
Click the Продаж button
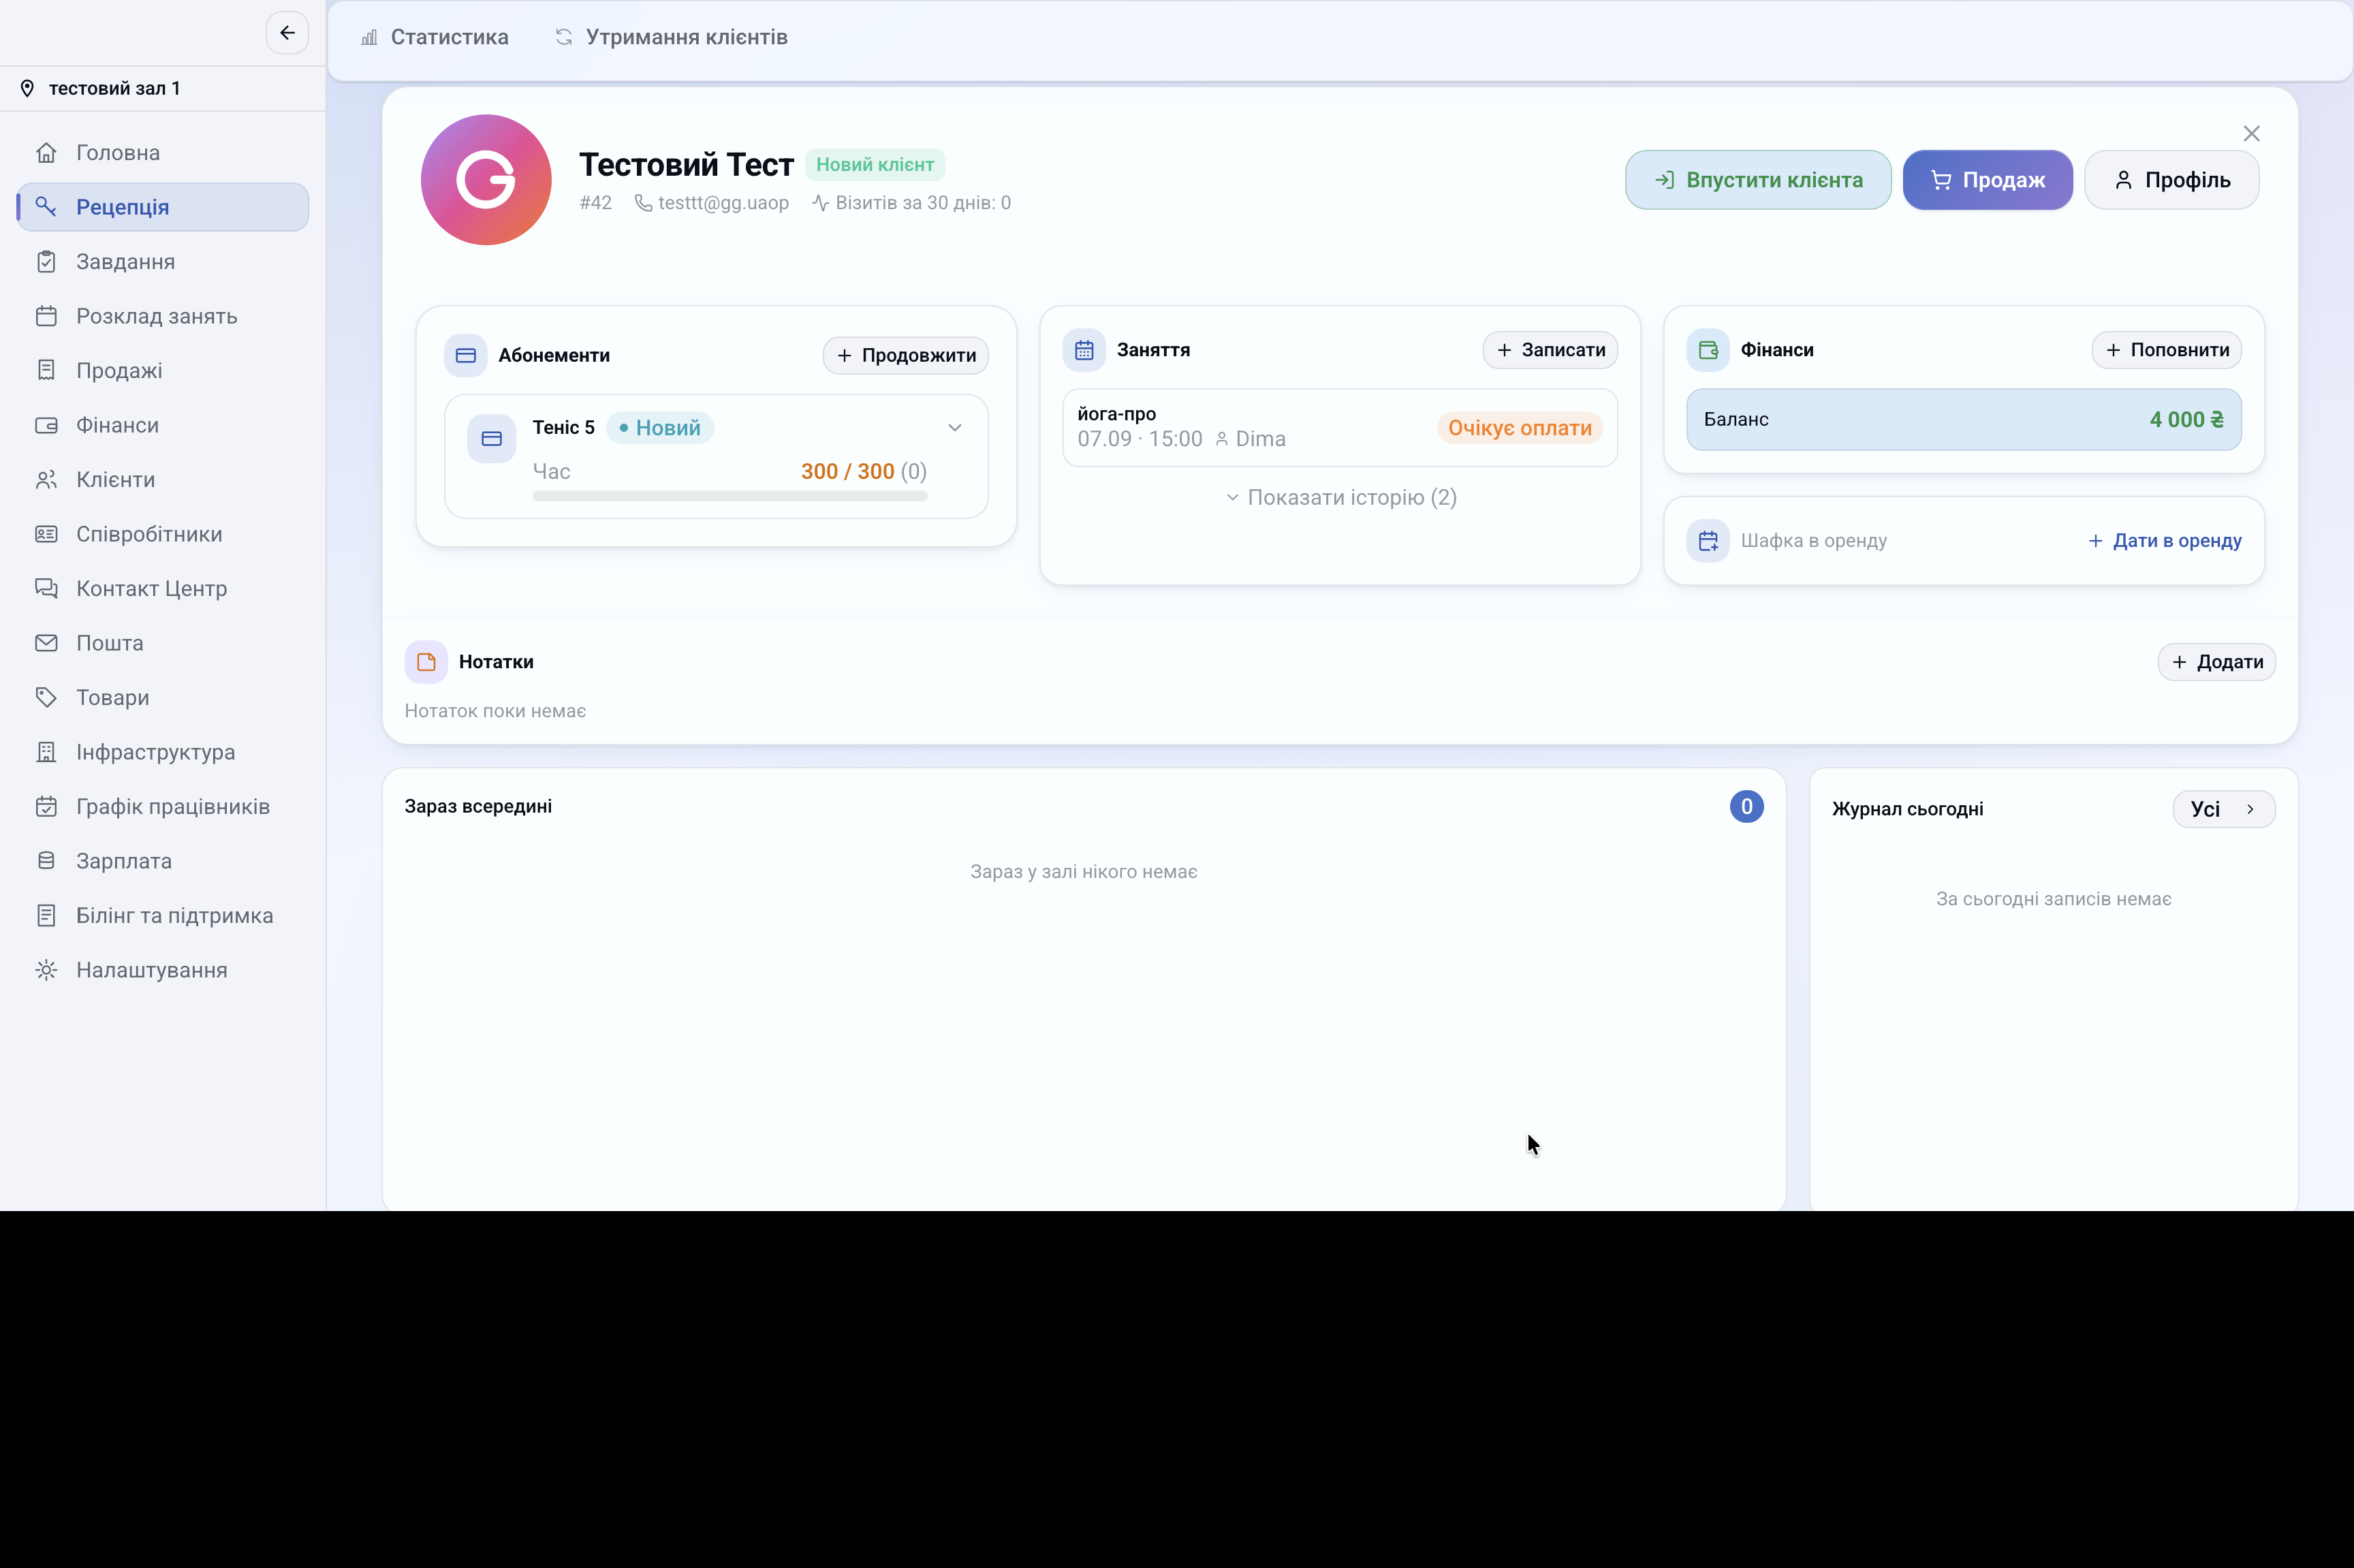coord(1987,180)
